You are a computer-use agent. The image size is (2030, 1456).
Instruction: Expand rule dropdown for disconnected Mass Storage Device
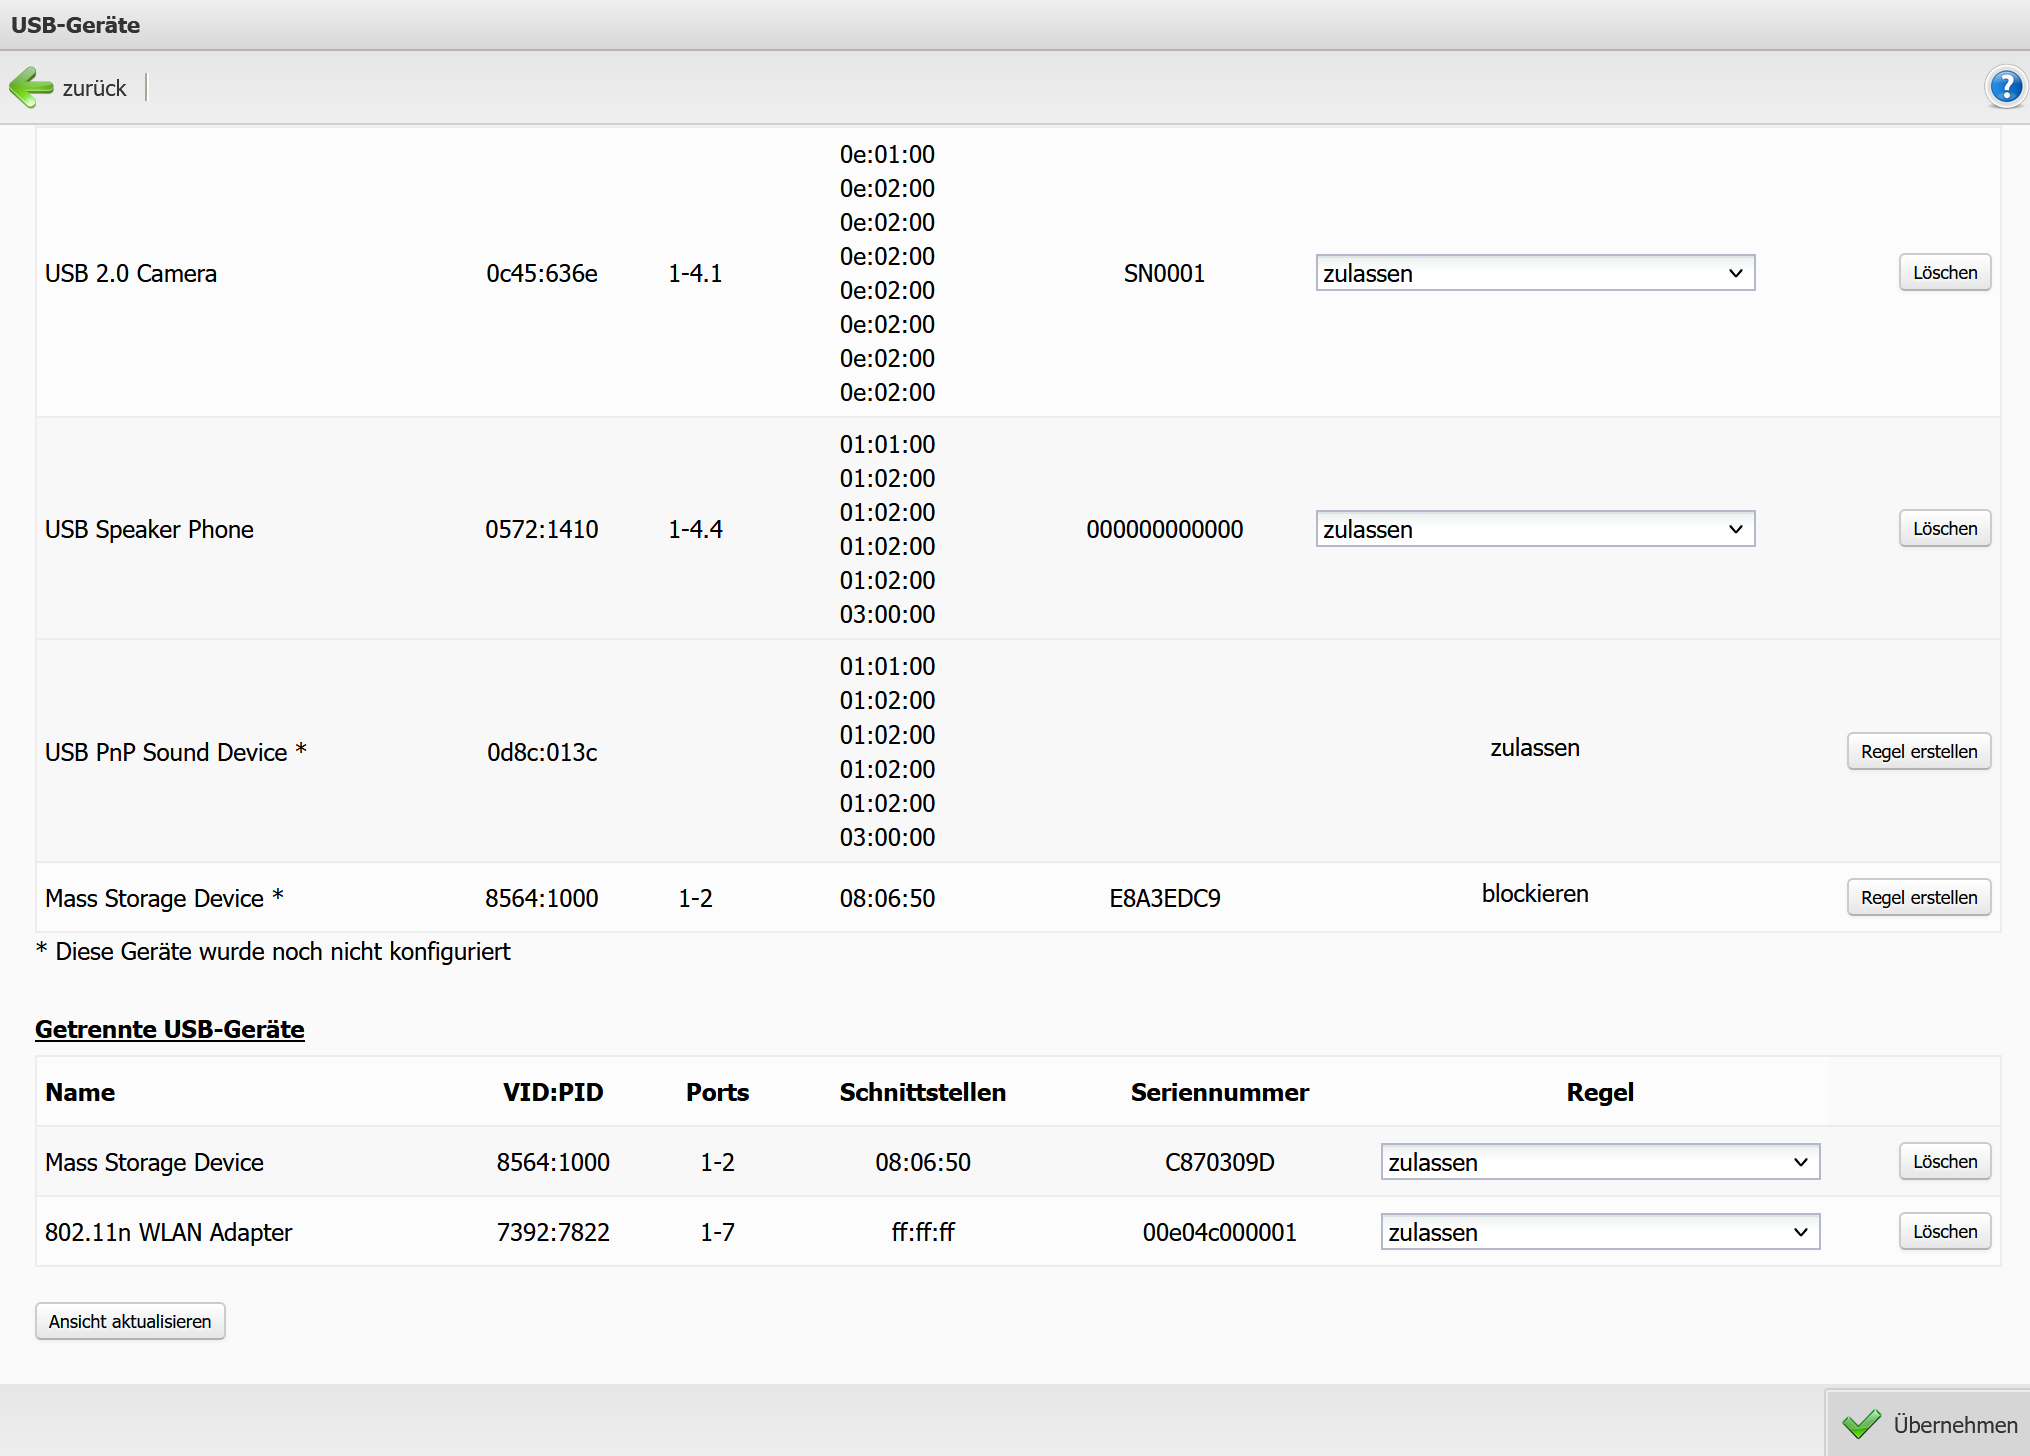coord(1599,1162)
